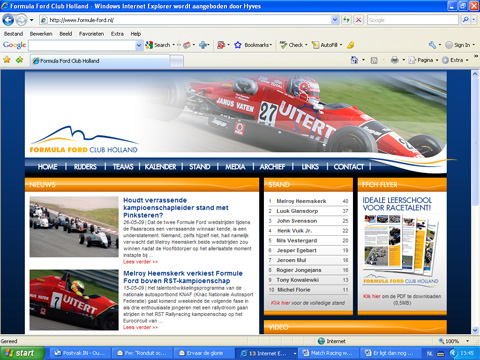This screenshot has height=360, width=480.
Task: Expand the Print options dropdown arrow
Action: 404,60
